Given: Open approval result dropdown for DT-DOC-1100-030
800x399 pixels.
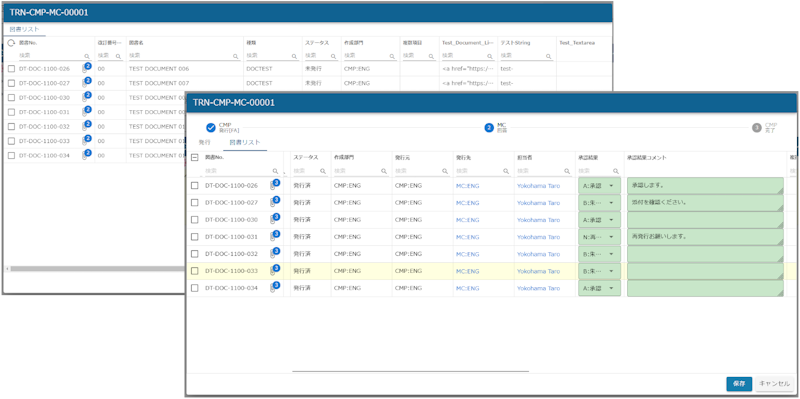Looking at the screenshot, I should [599, 220].
